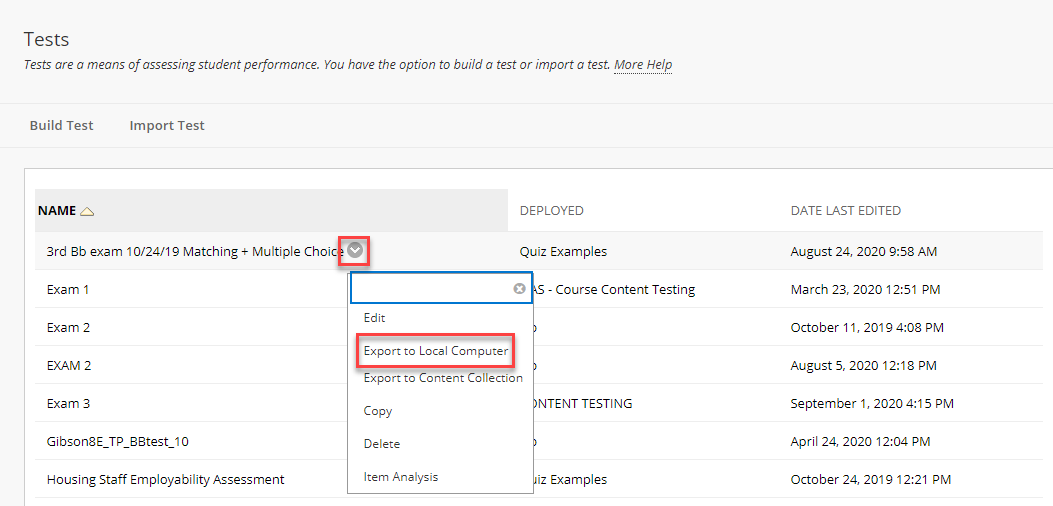The width and height of the screenshot is (1053, 506).
Task: Choose Copy in the context menu
Action: [377, 411]
